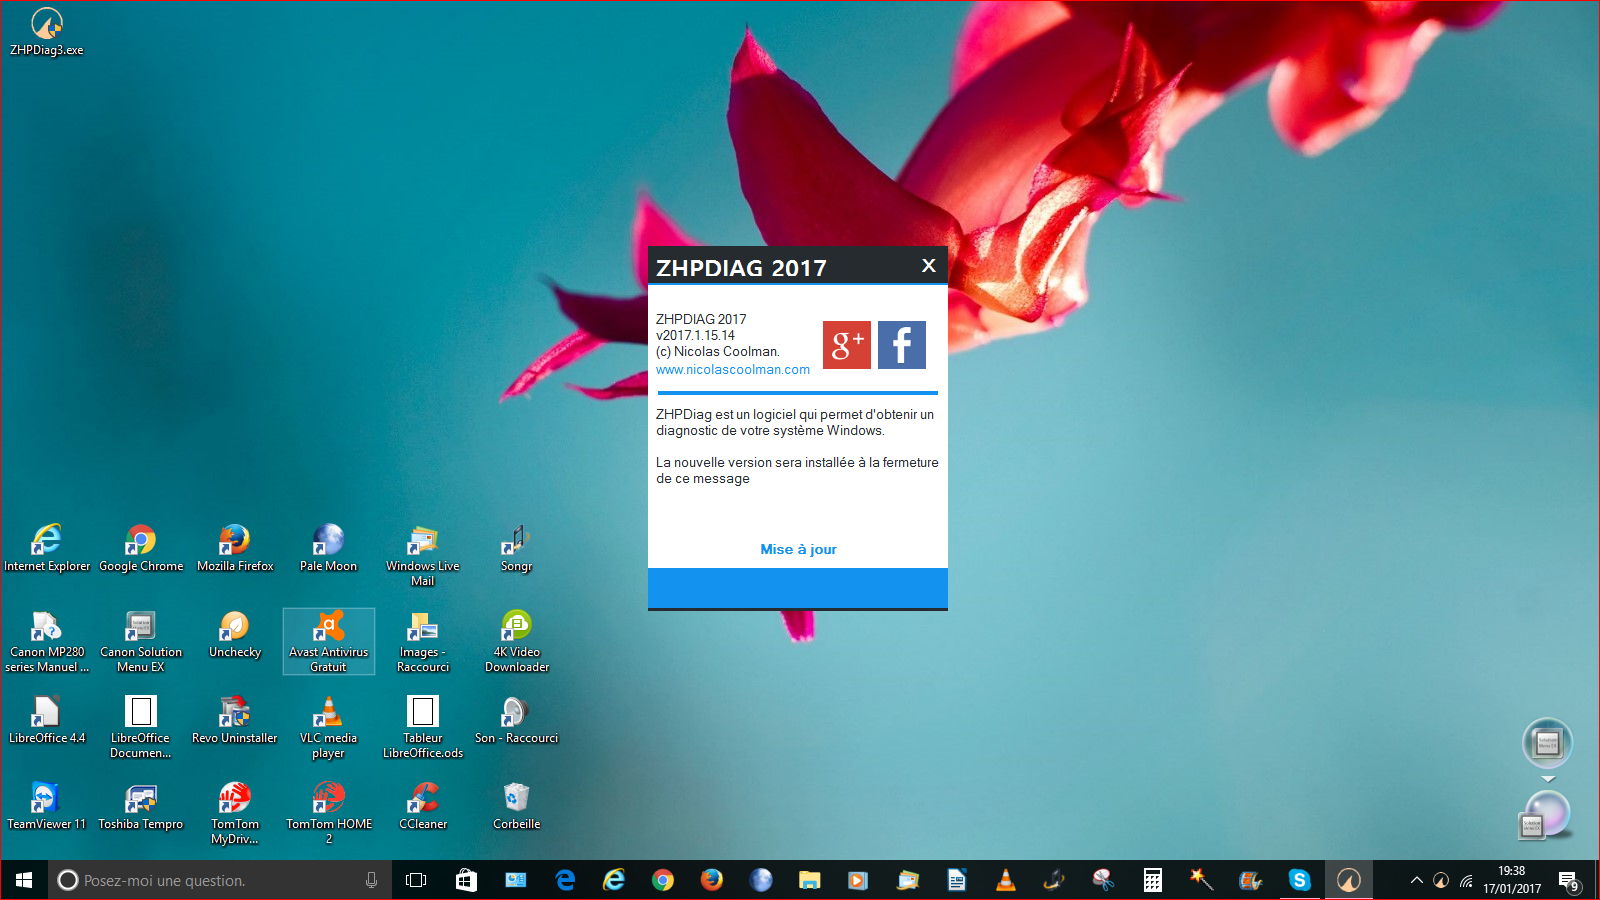Select the TomTom MyDrive desktop shortcut
Screen dimensions: 1600x900
point(235,813)
